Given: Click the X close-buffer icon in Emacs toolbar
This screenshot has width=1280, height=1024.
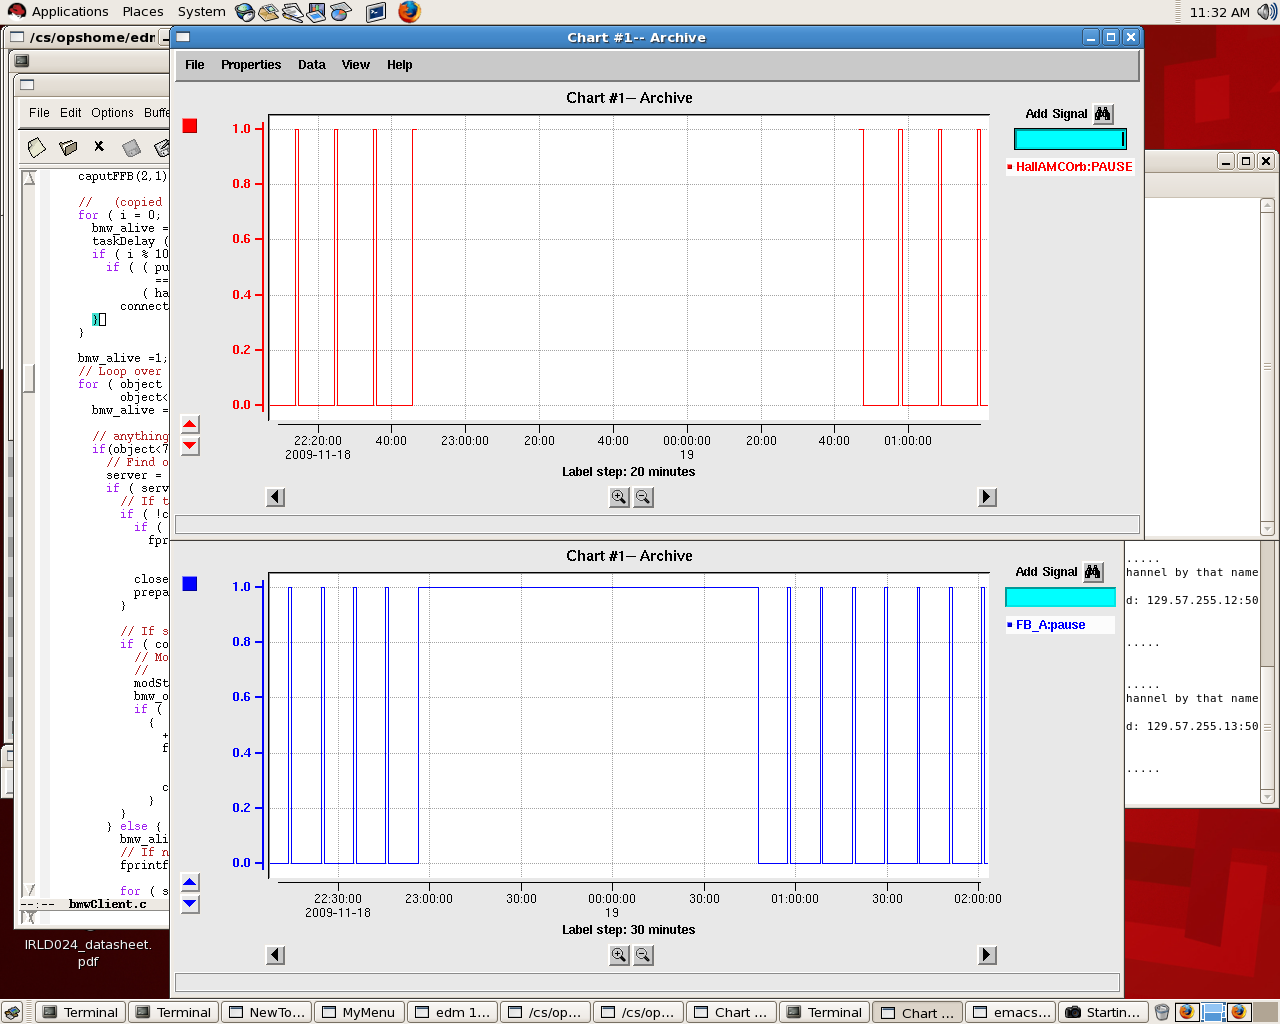Looking at the screenshot, I should [x=99, y=146].
